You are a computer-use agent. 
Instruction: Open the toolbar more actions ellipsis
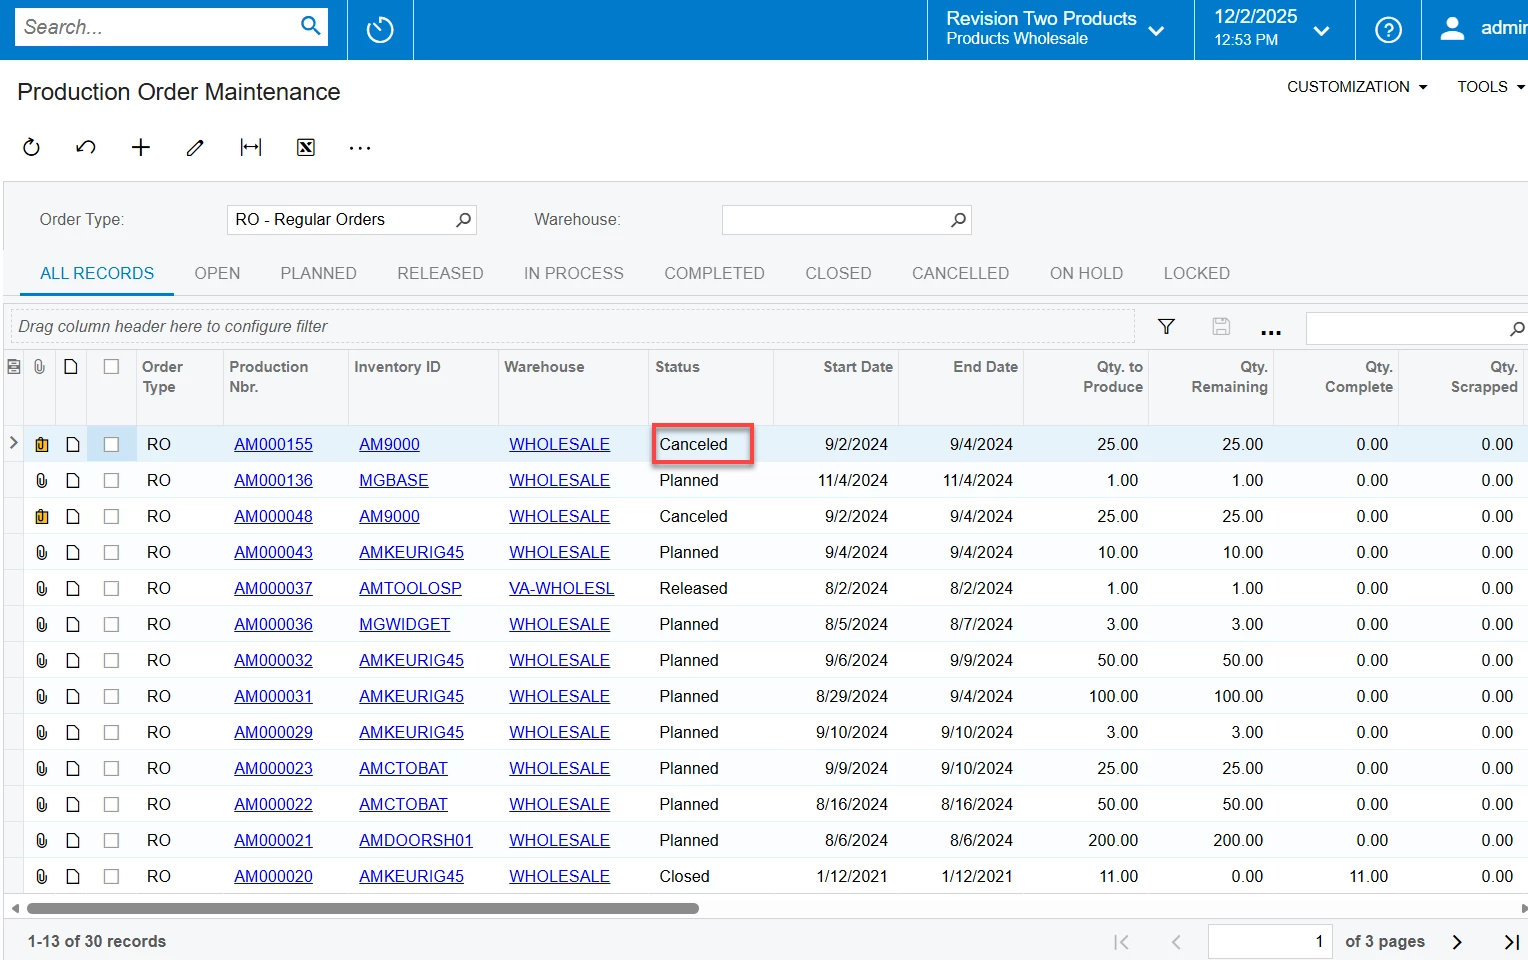(x=360, y=148)
